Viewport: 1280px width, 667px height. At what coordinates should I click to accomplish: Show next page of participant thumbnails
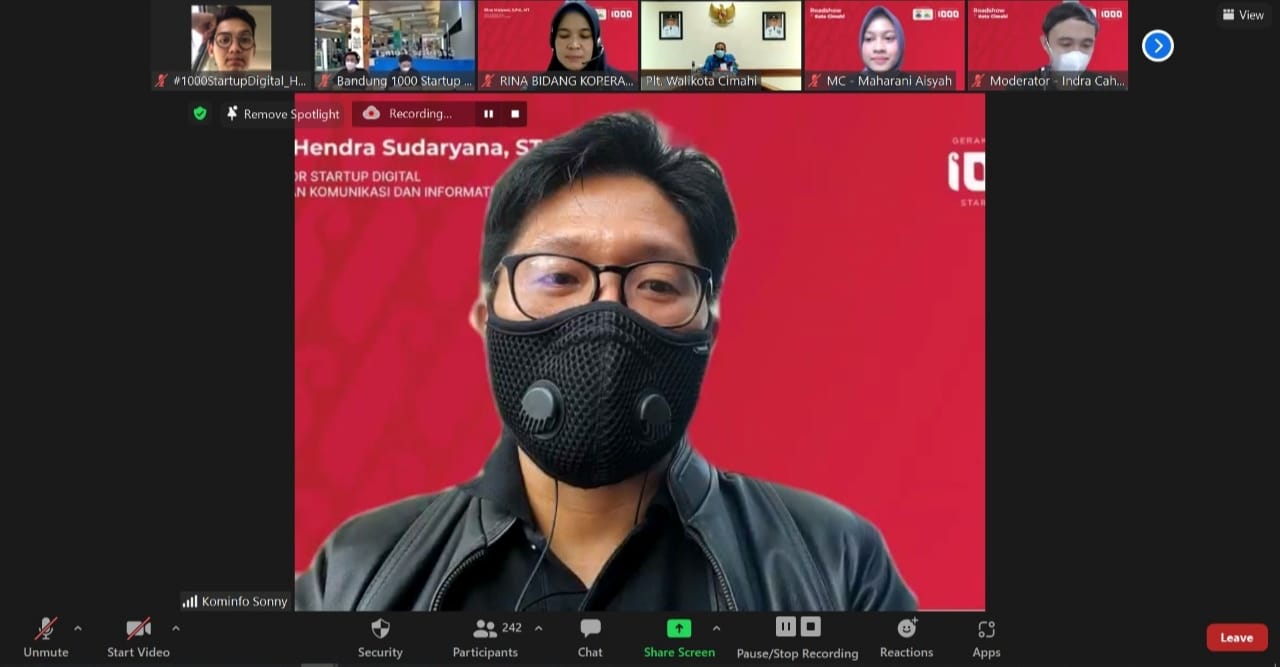tap(1158, 46)
